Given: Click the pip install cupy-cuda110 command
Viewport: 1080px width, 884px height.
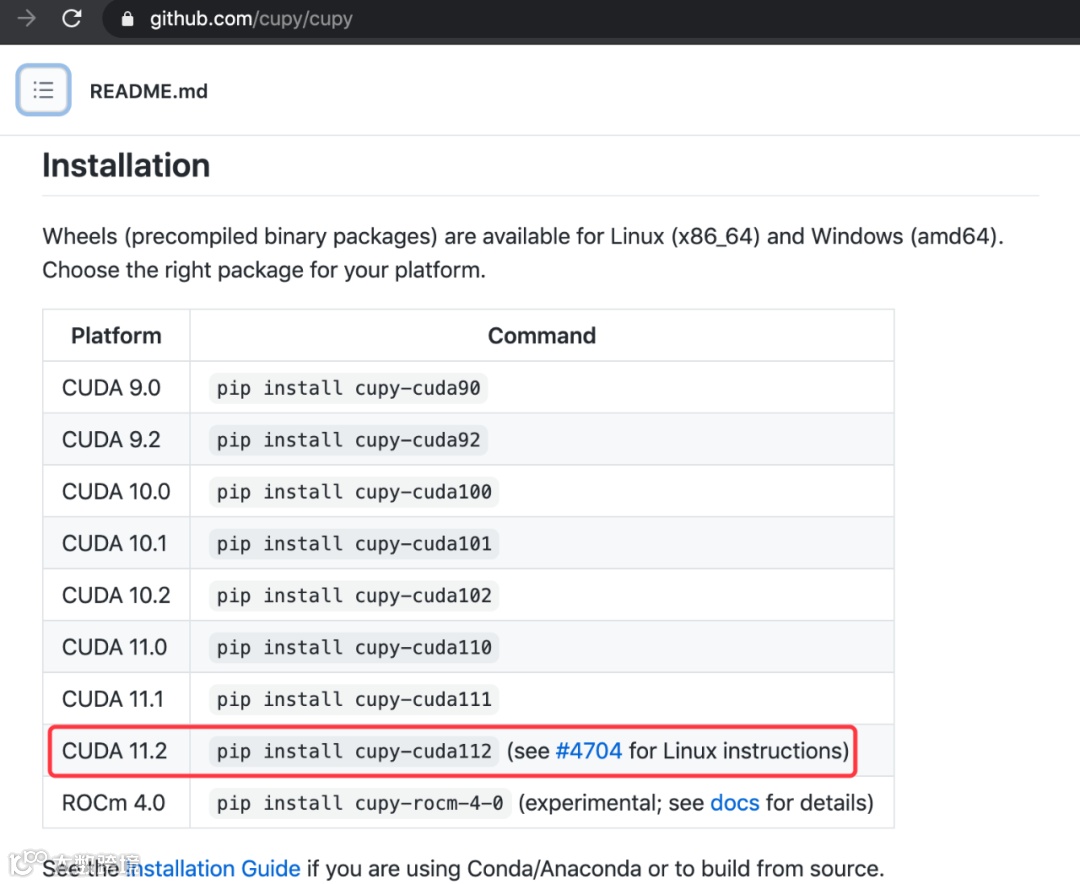Looking at the screenshot, I should click(x=354, y=648).
